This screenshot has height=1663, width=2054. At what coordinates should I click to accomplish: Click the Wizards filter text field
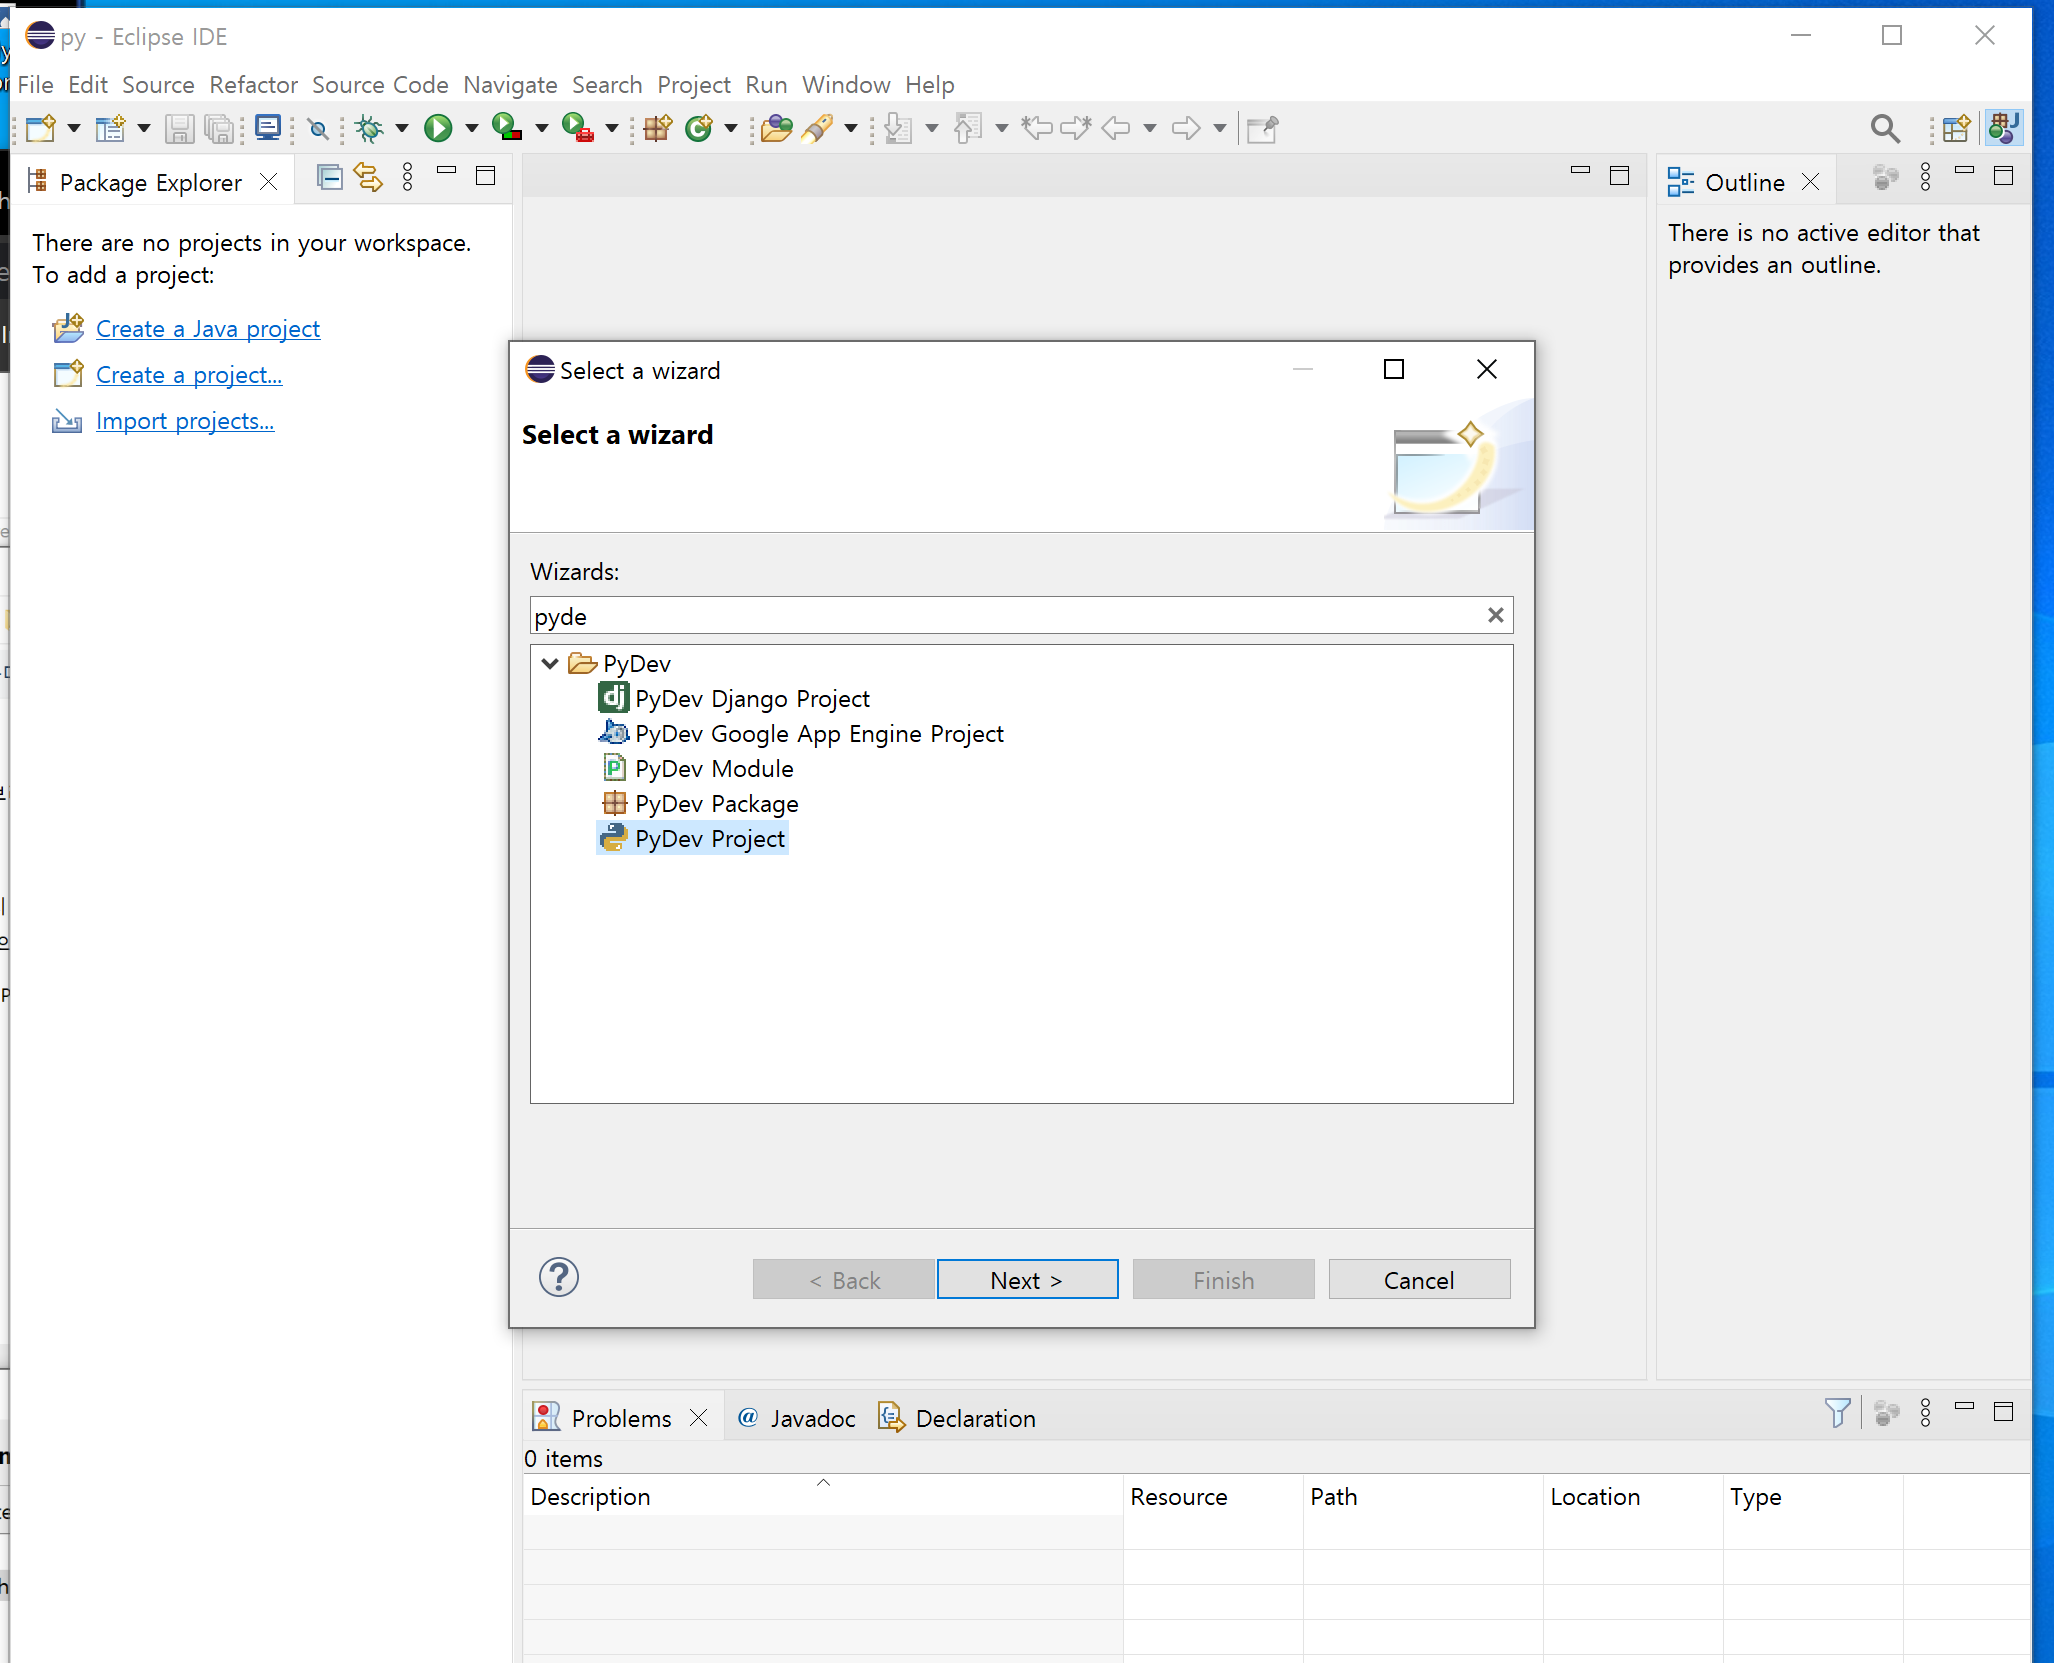(1000, 615)
